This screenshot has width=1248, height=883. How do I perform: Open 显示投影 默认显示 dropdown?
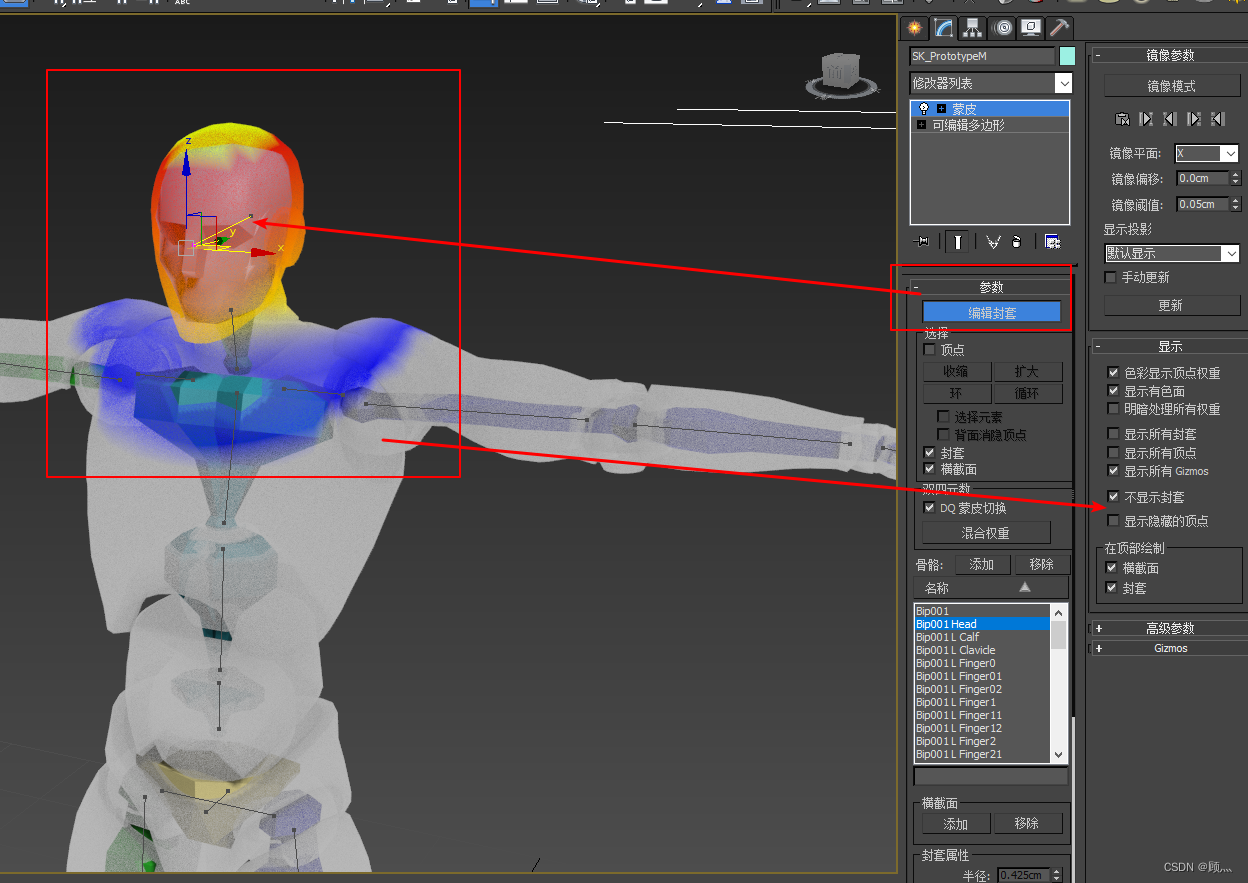(x=1172, y=254)
